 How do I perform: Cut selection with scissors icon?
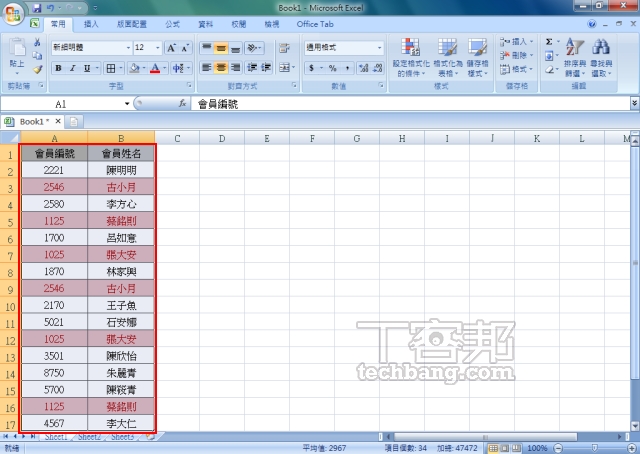pos(37,42)
